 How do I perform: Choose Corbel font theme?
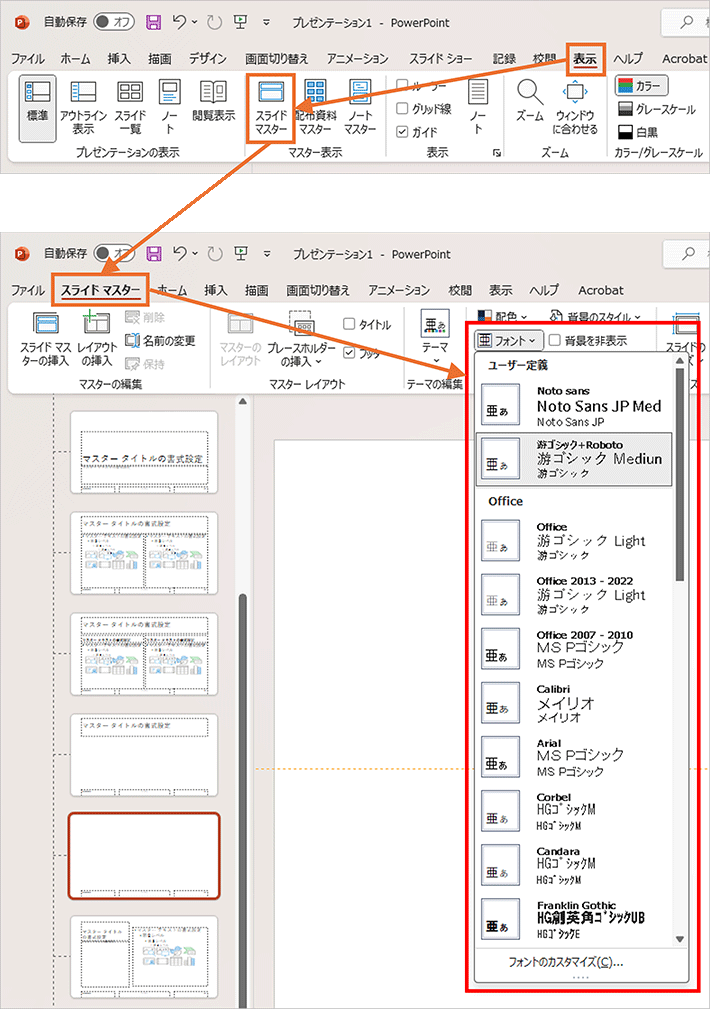pos(576,811)
